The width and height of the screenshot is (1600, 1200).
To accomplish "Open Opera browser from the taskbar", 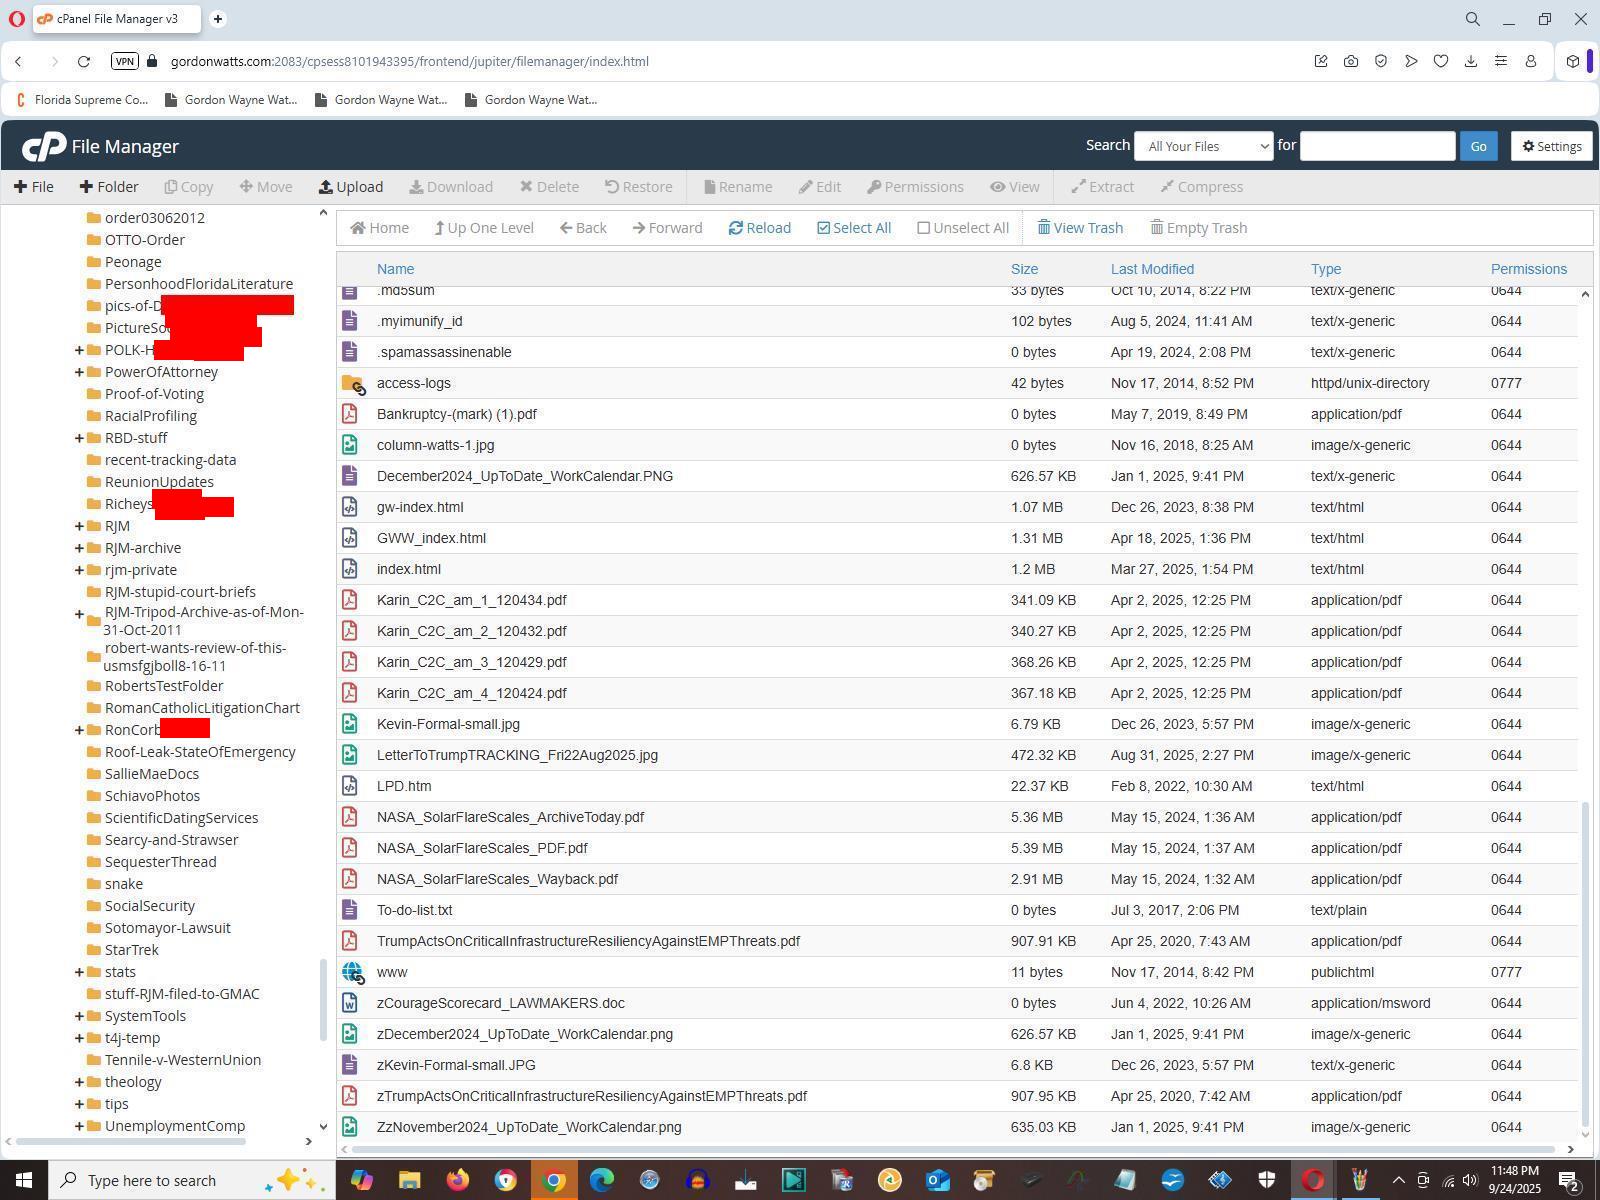I will point(1313,1180).
